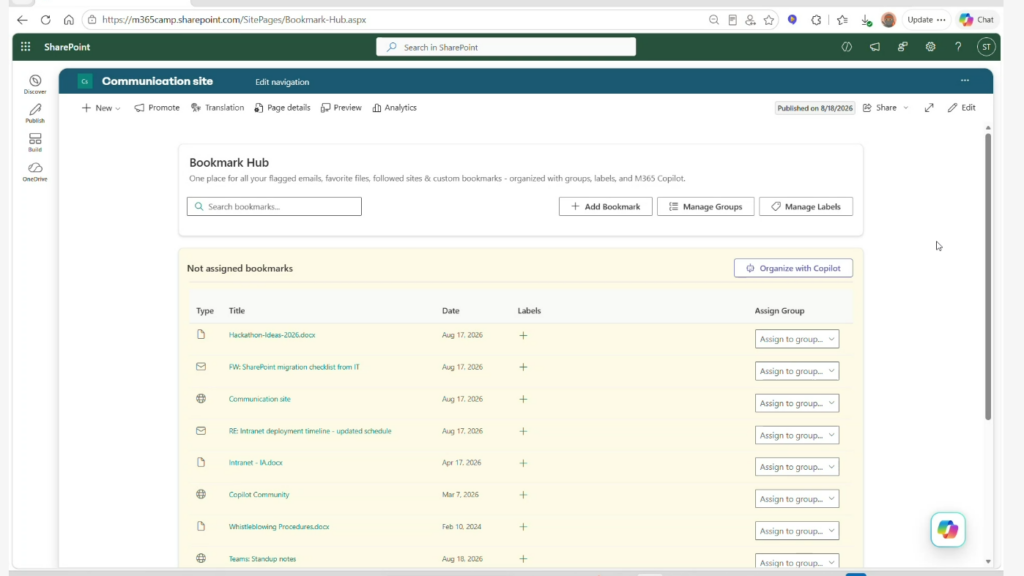Click the browser address bar URL
Screen dimensions: 1024x576
point(234,20)
